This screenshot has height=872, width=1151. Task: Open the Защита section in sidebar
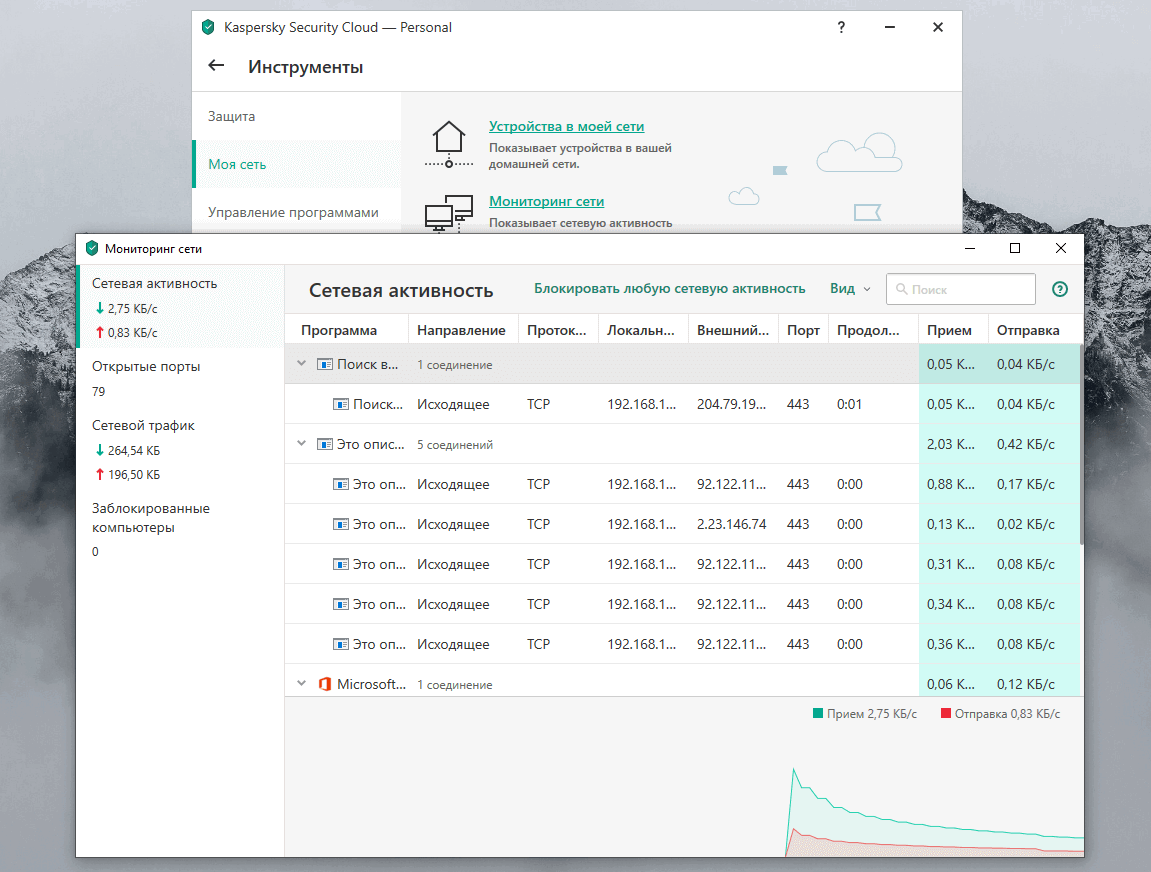click(x=231, y=116)
